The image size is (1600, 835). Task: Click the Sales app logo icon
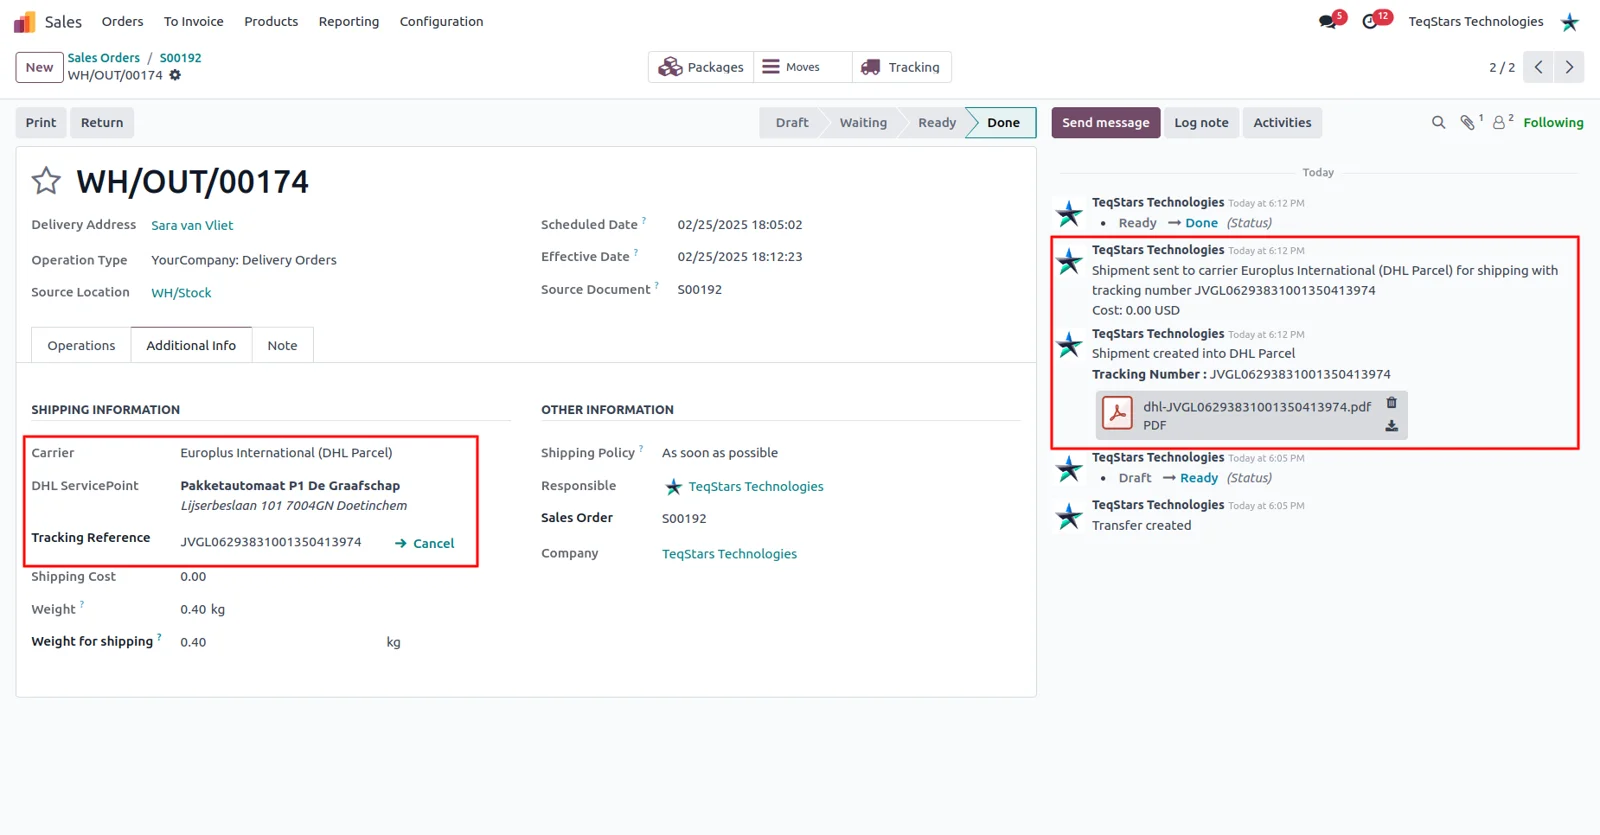(x=24, y=21)
